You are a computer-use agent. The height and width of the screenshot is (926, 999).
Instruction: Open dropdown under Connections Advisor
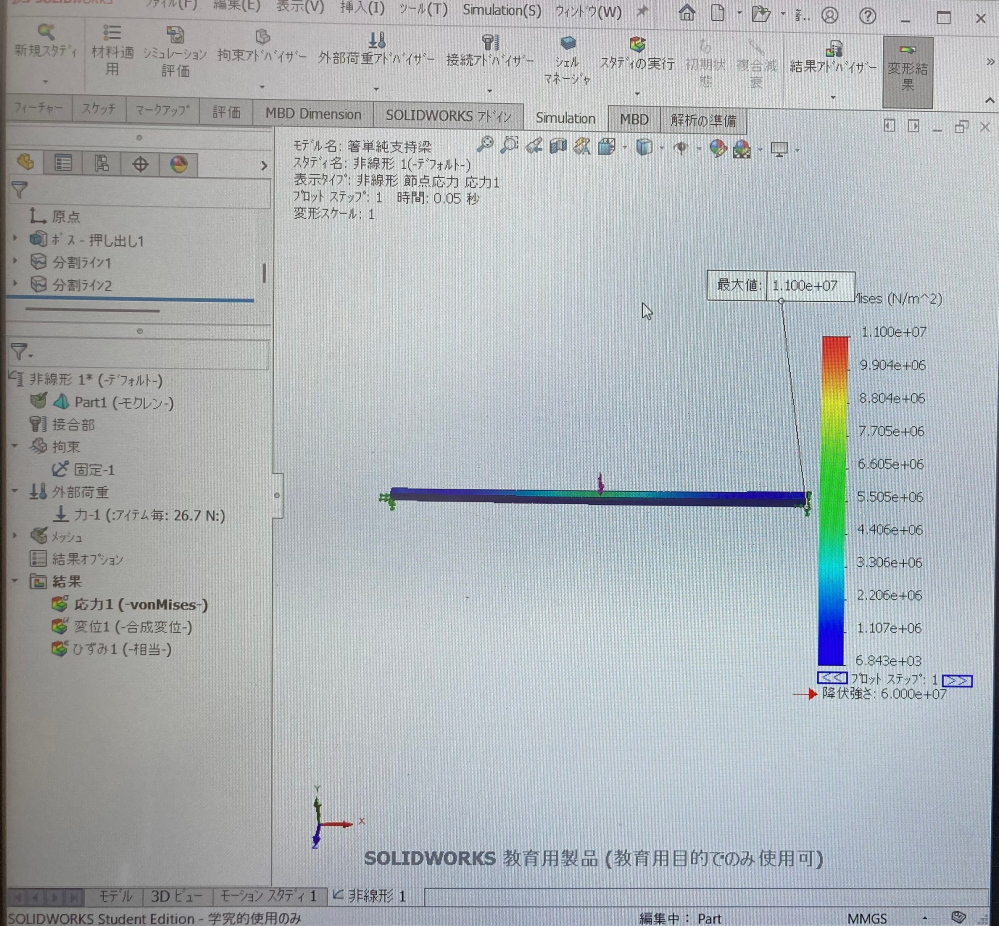click(489, 91)
